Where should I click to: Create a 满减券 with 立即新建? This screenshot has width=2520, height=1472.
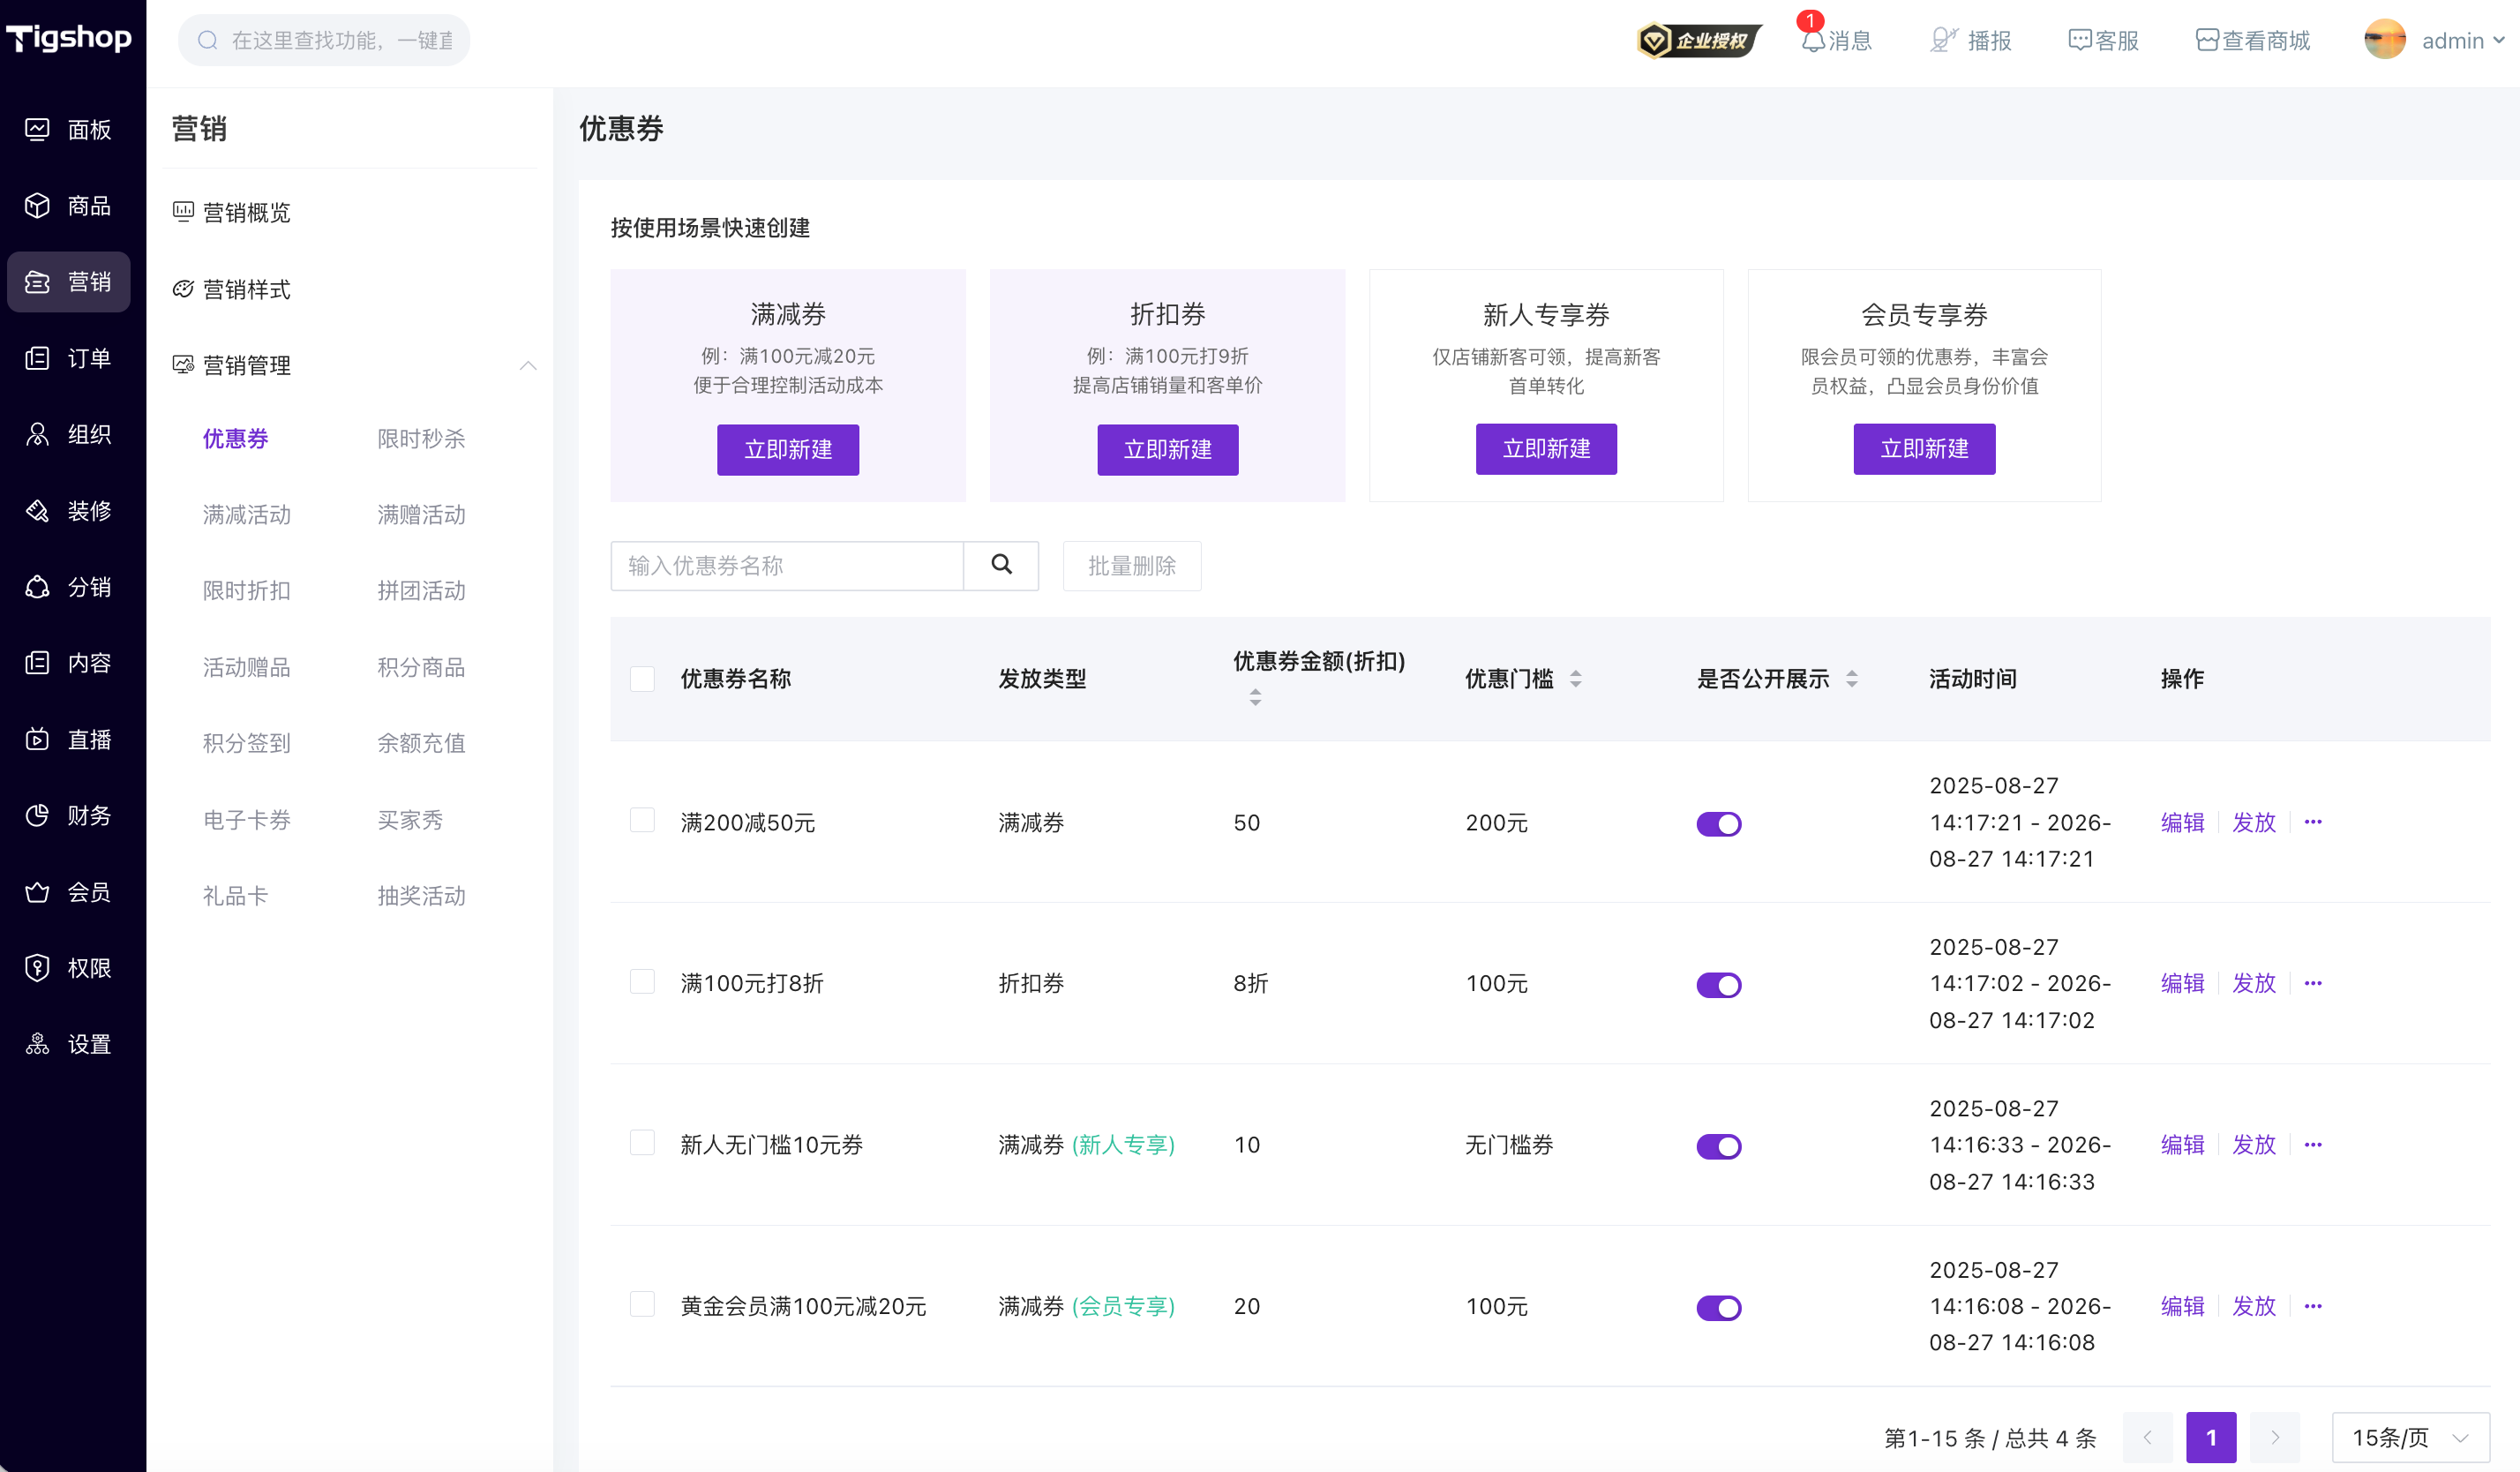pos(788,450)
